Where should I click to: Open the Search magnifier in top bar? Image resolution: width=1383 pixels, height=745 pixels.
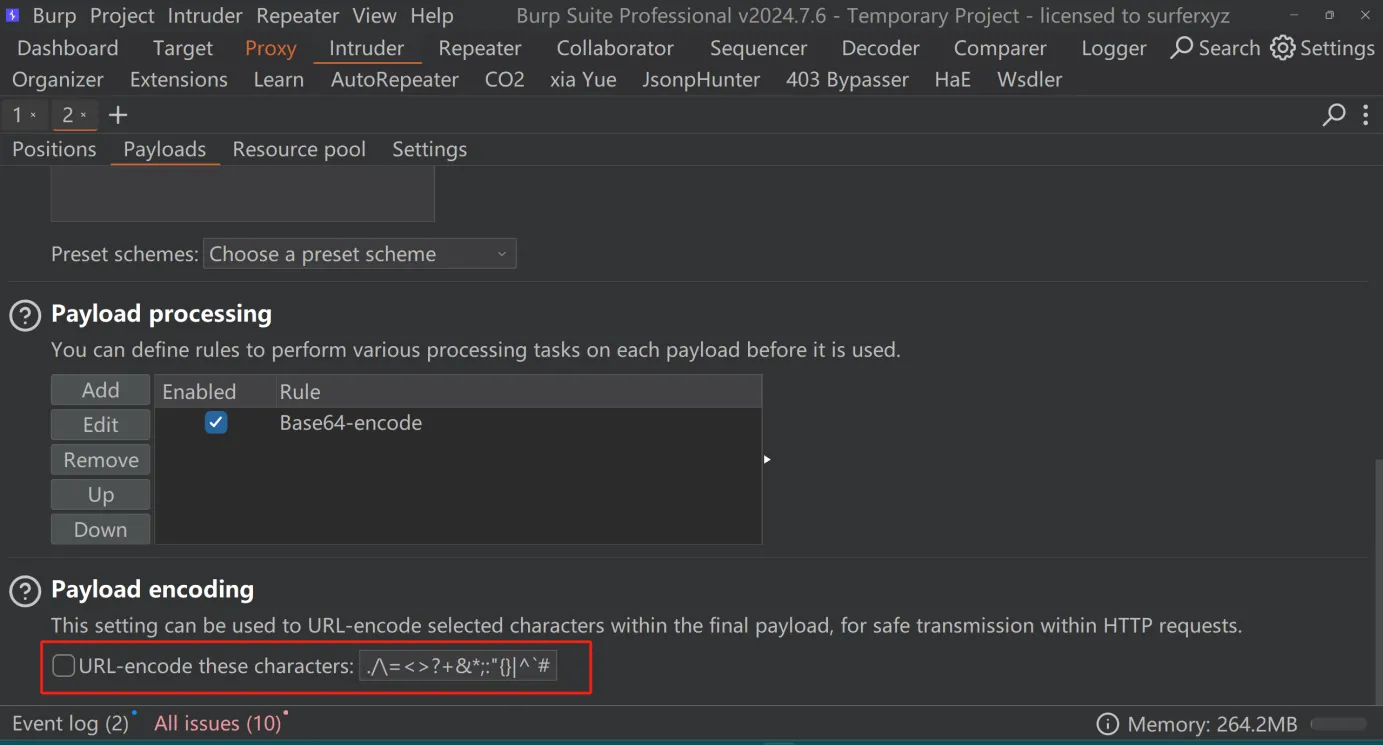(1182, 48)
